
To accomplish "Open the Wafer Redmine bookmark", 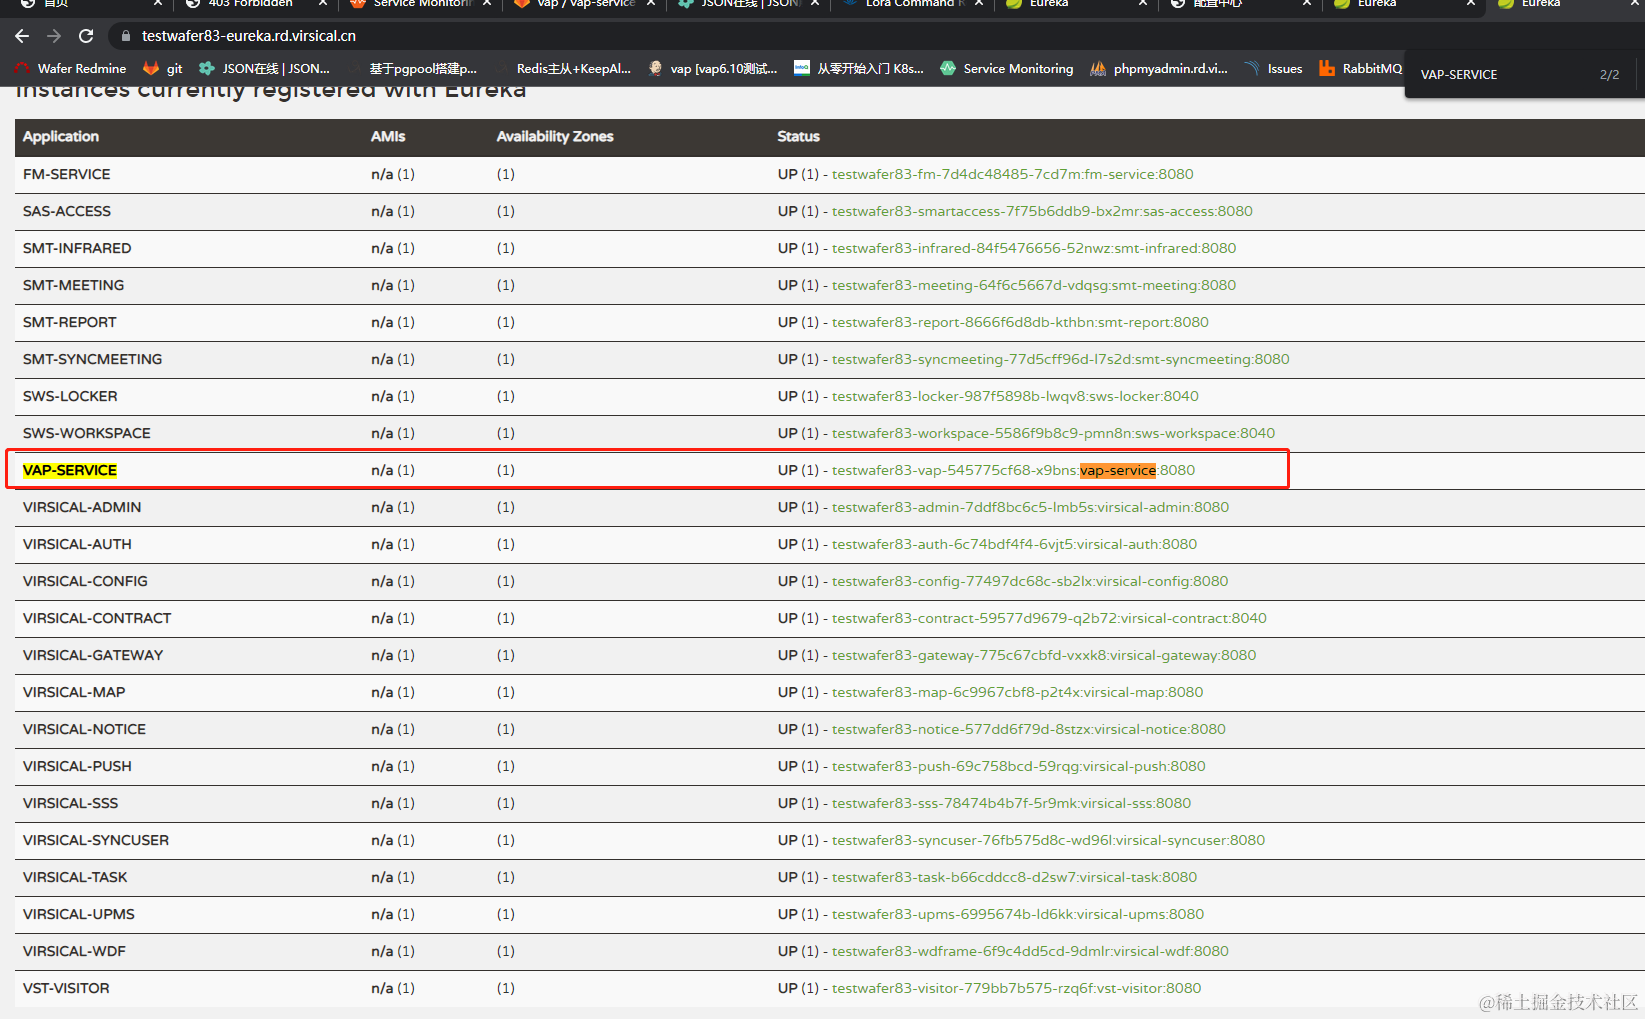I will pos(70,69).
